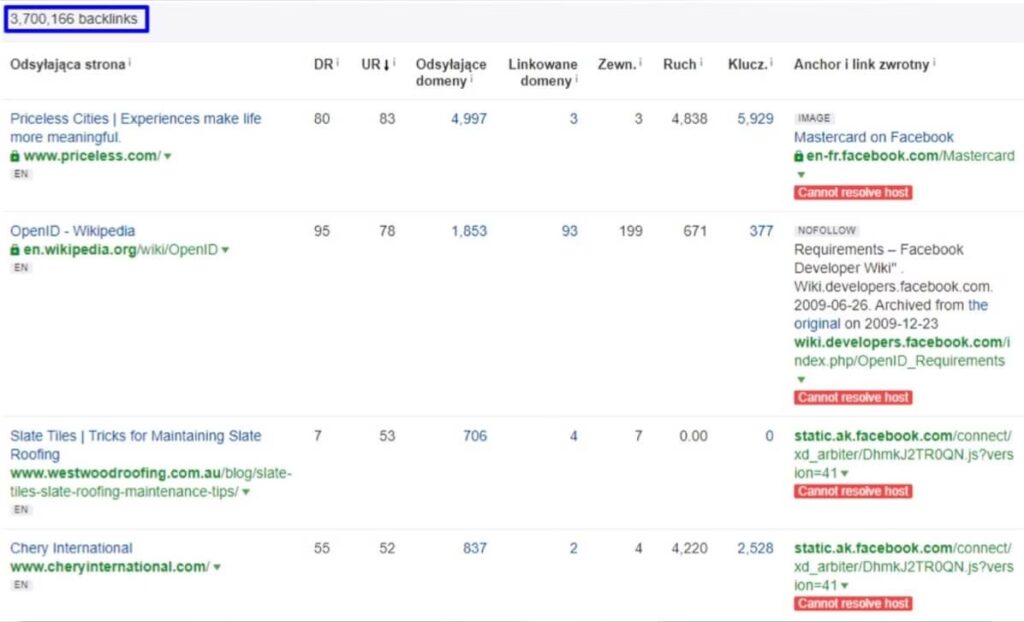1024x622 pixels.
Task: Open Mastercard on Facebook anchor link
Action: tap(873, 137)
